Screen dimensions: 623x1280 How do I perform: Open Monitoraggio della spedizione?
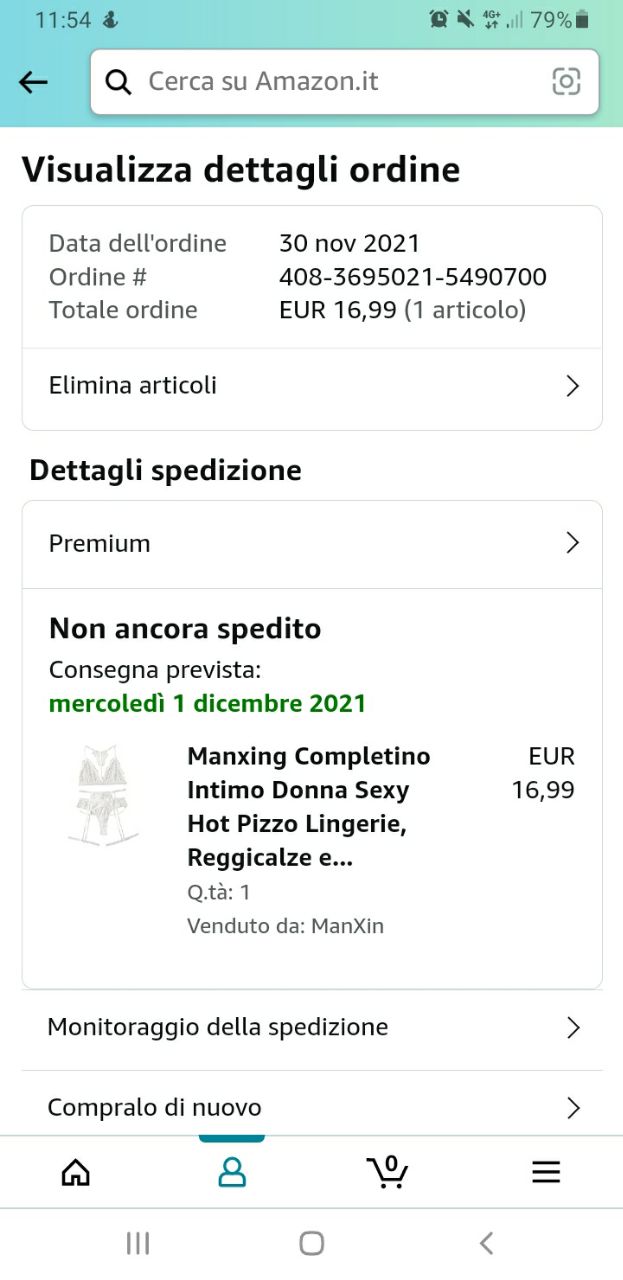[x=218, y=1027]
